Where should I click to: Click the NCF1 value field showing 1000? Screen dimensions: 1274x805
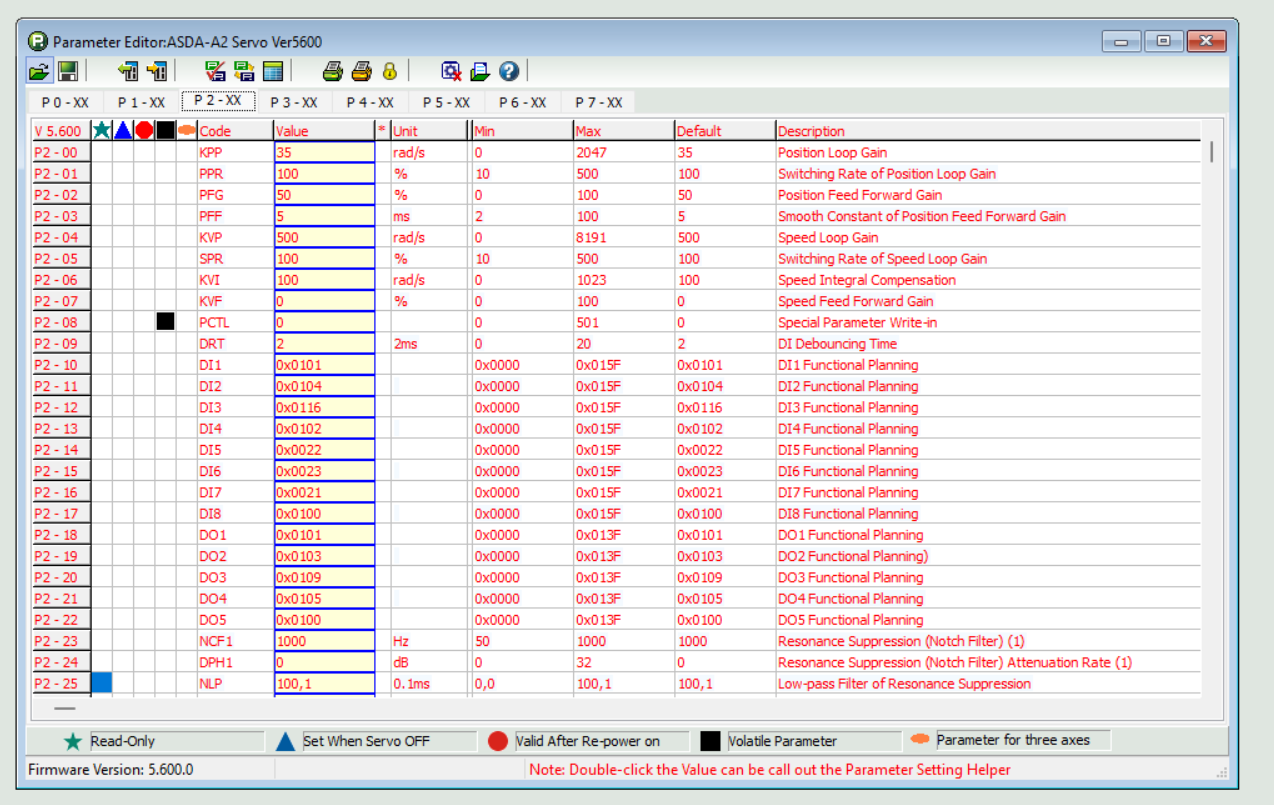[324, 642]
